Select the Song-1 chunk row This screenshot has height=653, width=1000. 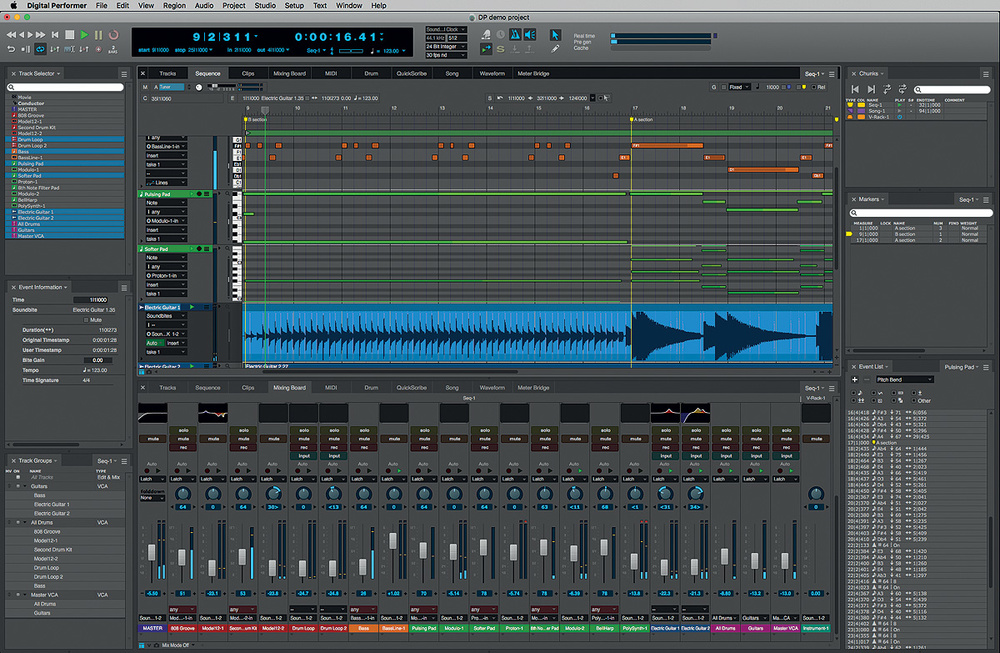pos(918,111)
